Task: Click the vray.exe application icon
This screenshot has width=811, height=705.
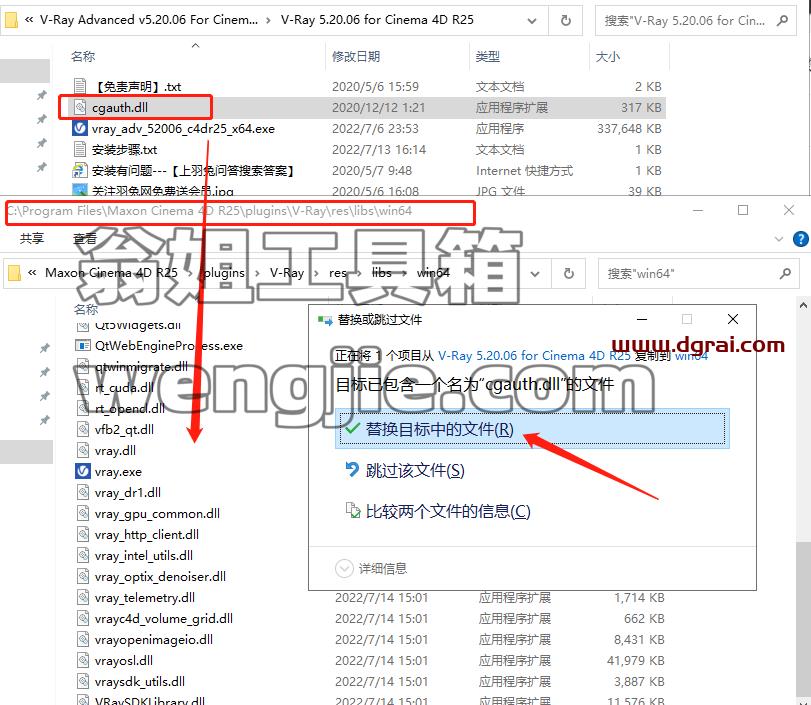Action: pos(83,471)
